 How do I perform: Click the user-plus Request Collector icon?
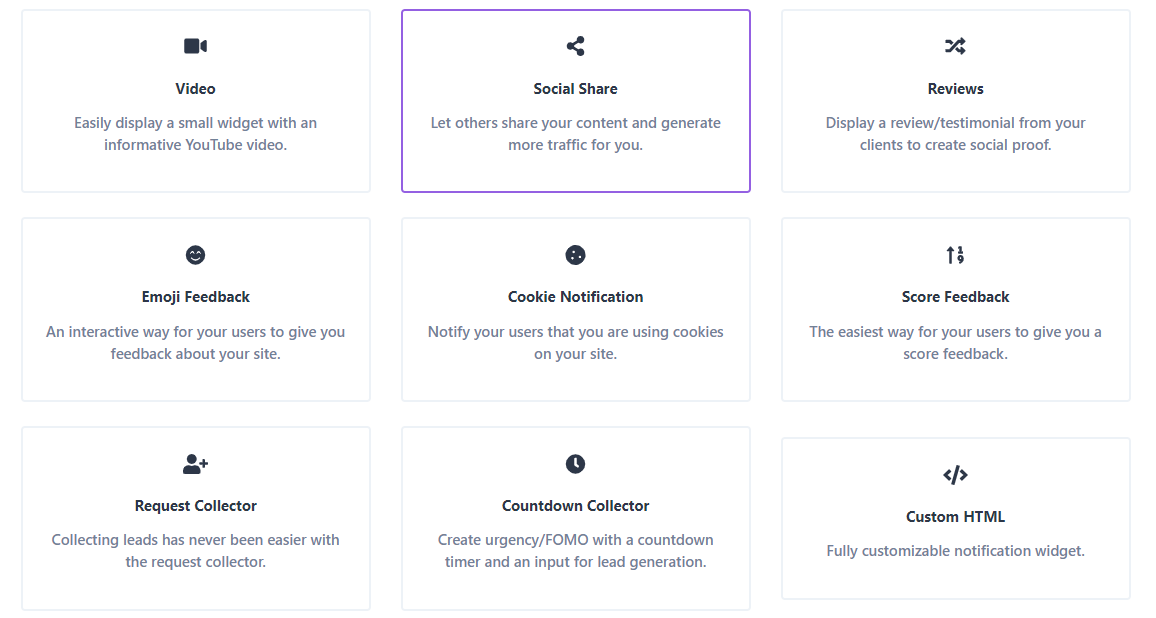pyautogui.click(x=195, y=464)
